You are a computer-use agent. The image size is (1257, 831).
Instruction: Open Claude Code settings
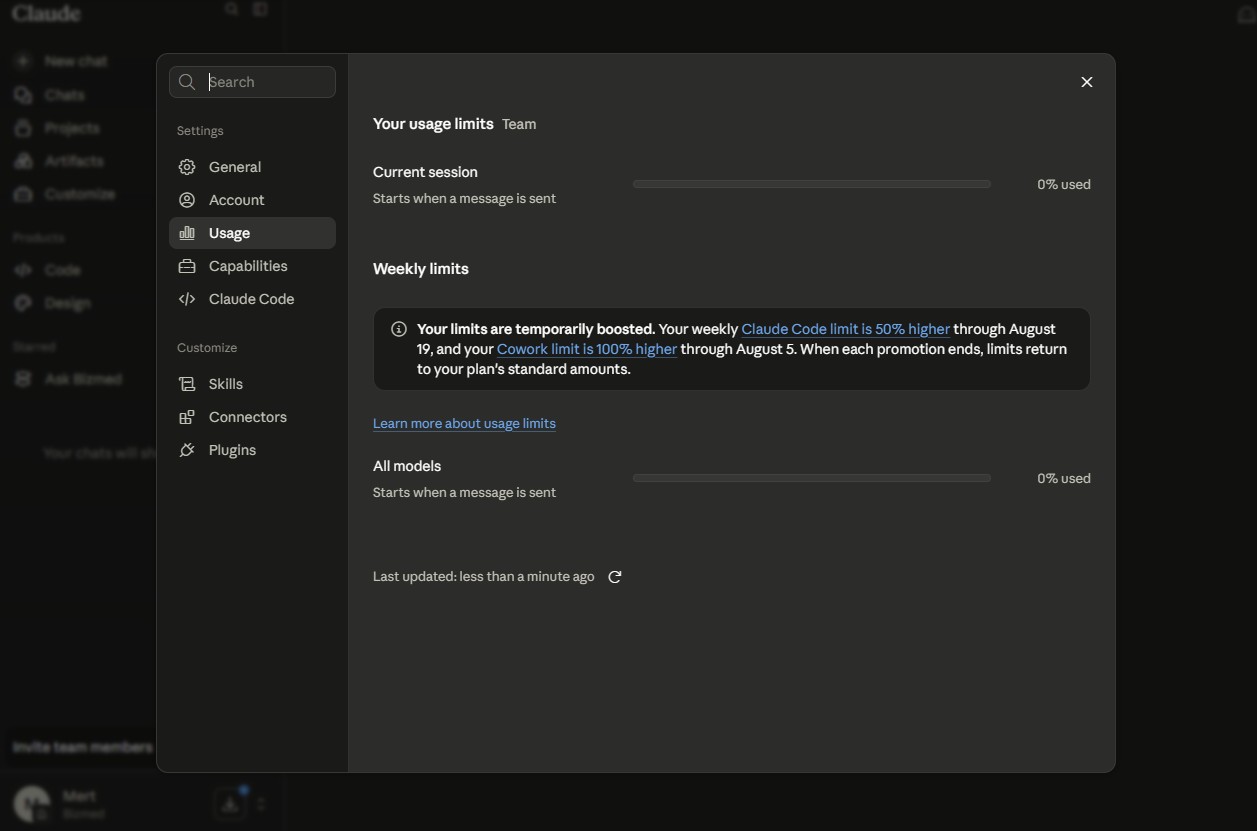[x=252, y=299]
